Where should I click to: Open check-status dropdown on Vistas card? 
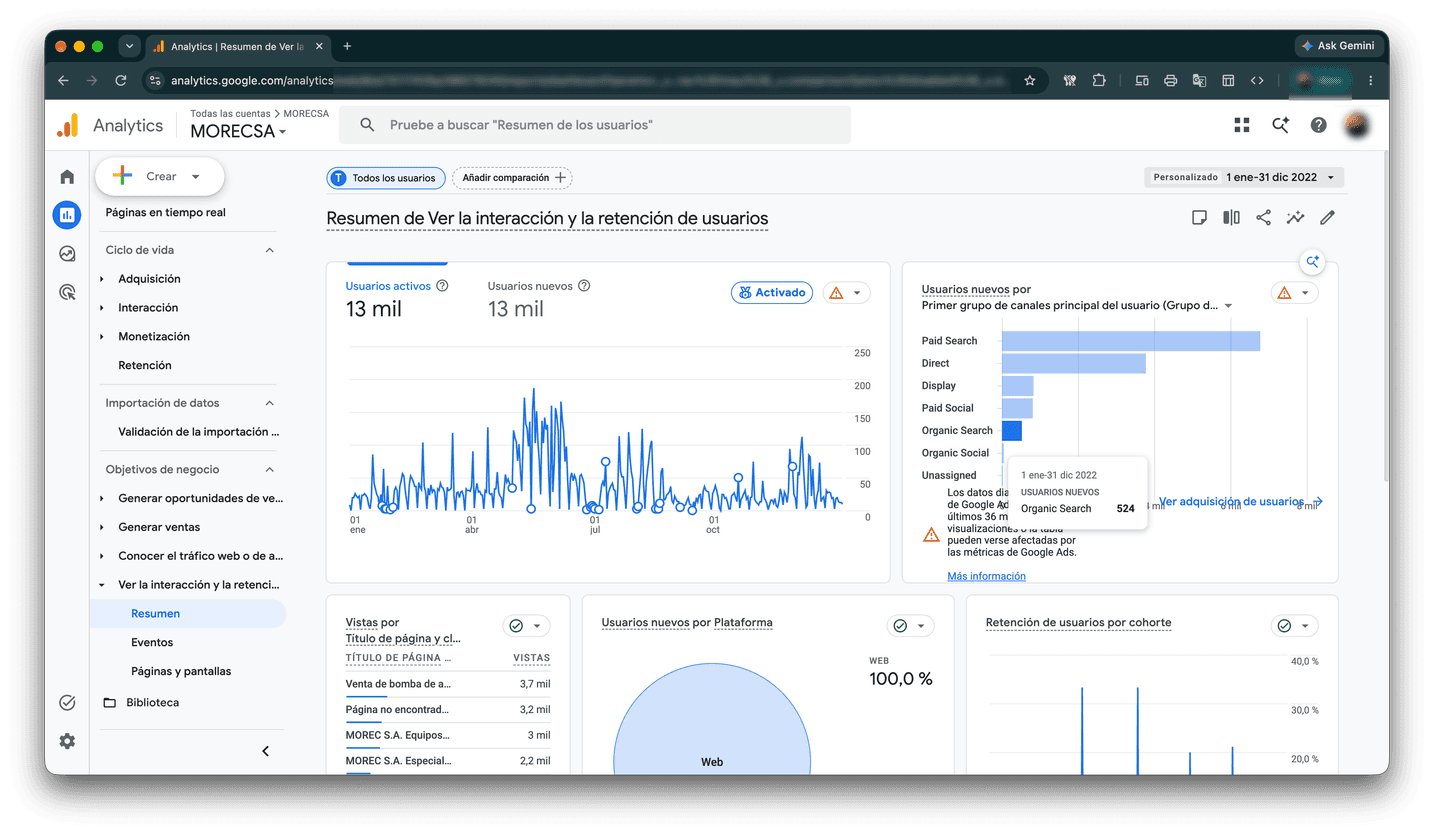(526, 626)
